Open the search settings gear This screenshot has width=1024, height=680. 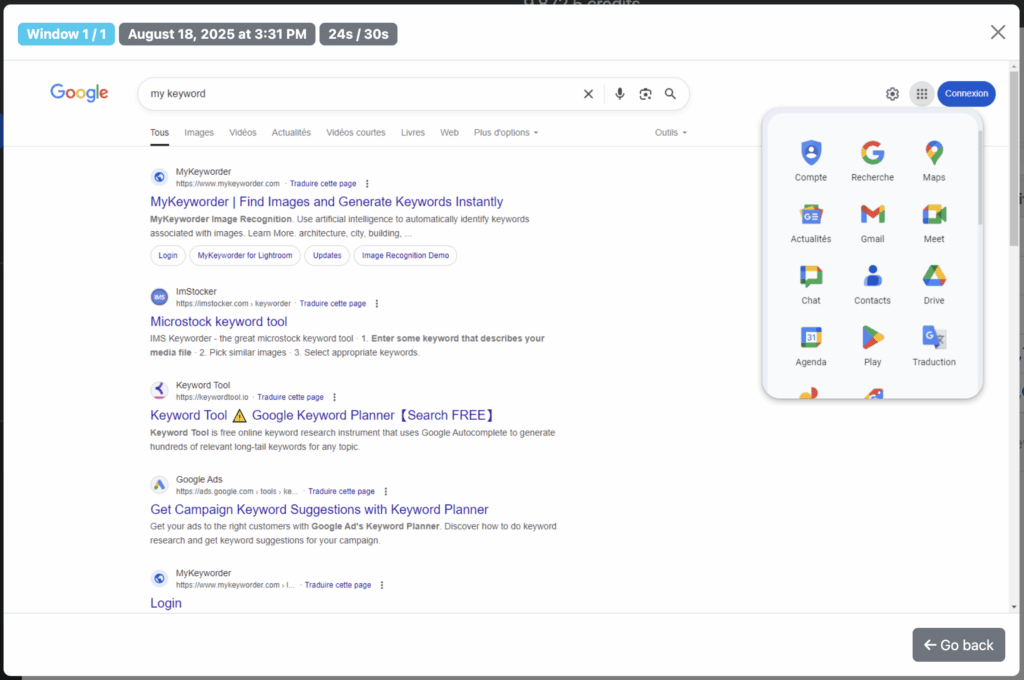point(892,93)
